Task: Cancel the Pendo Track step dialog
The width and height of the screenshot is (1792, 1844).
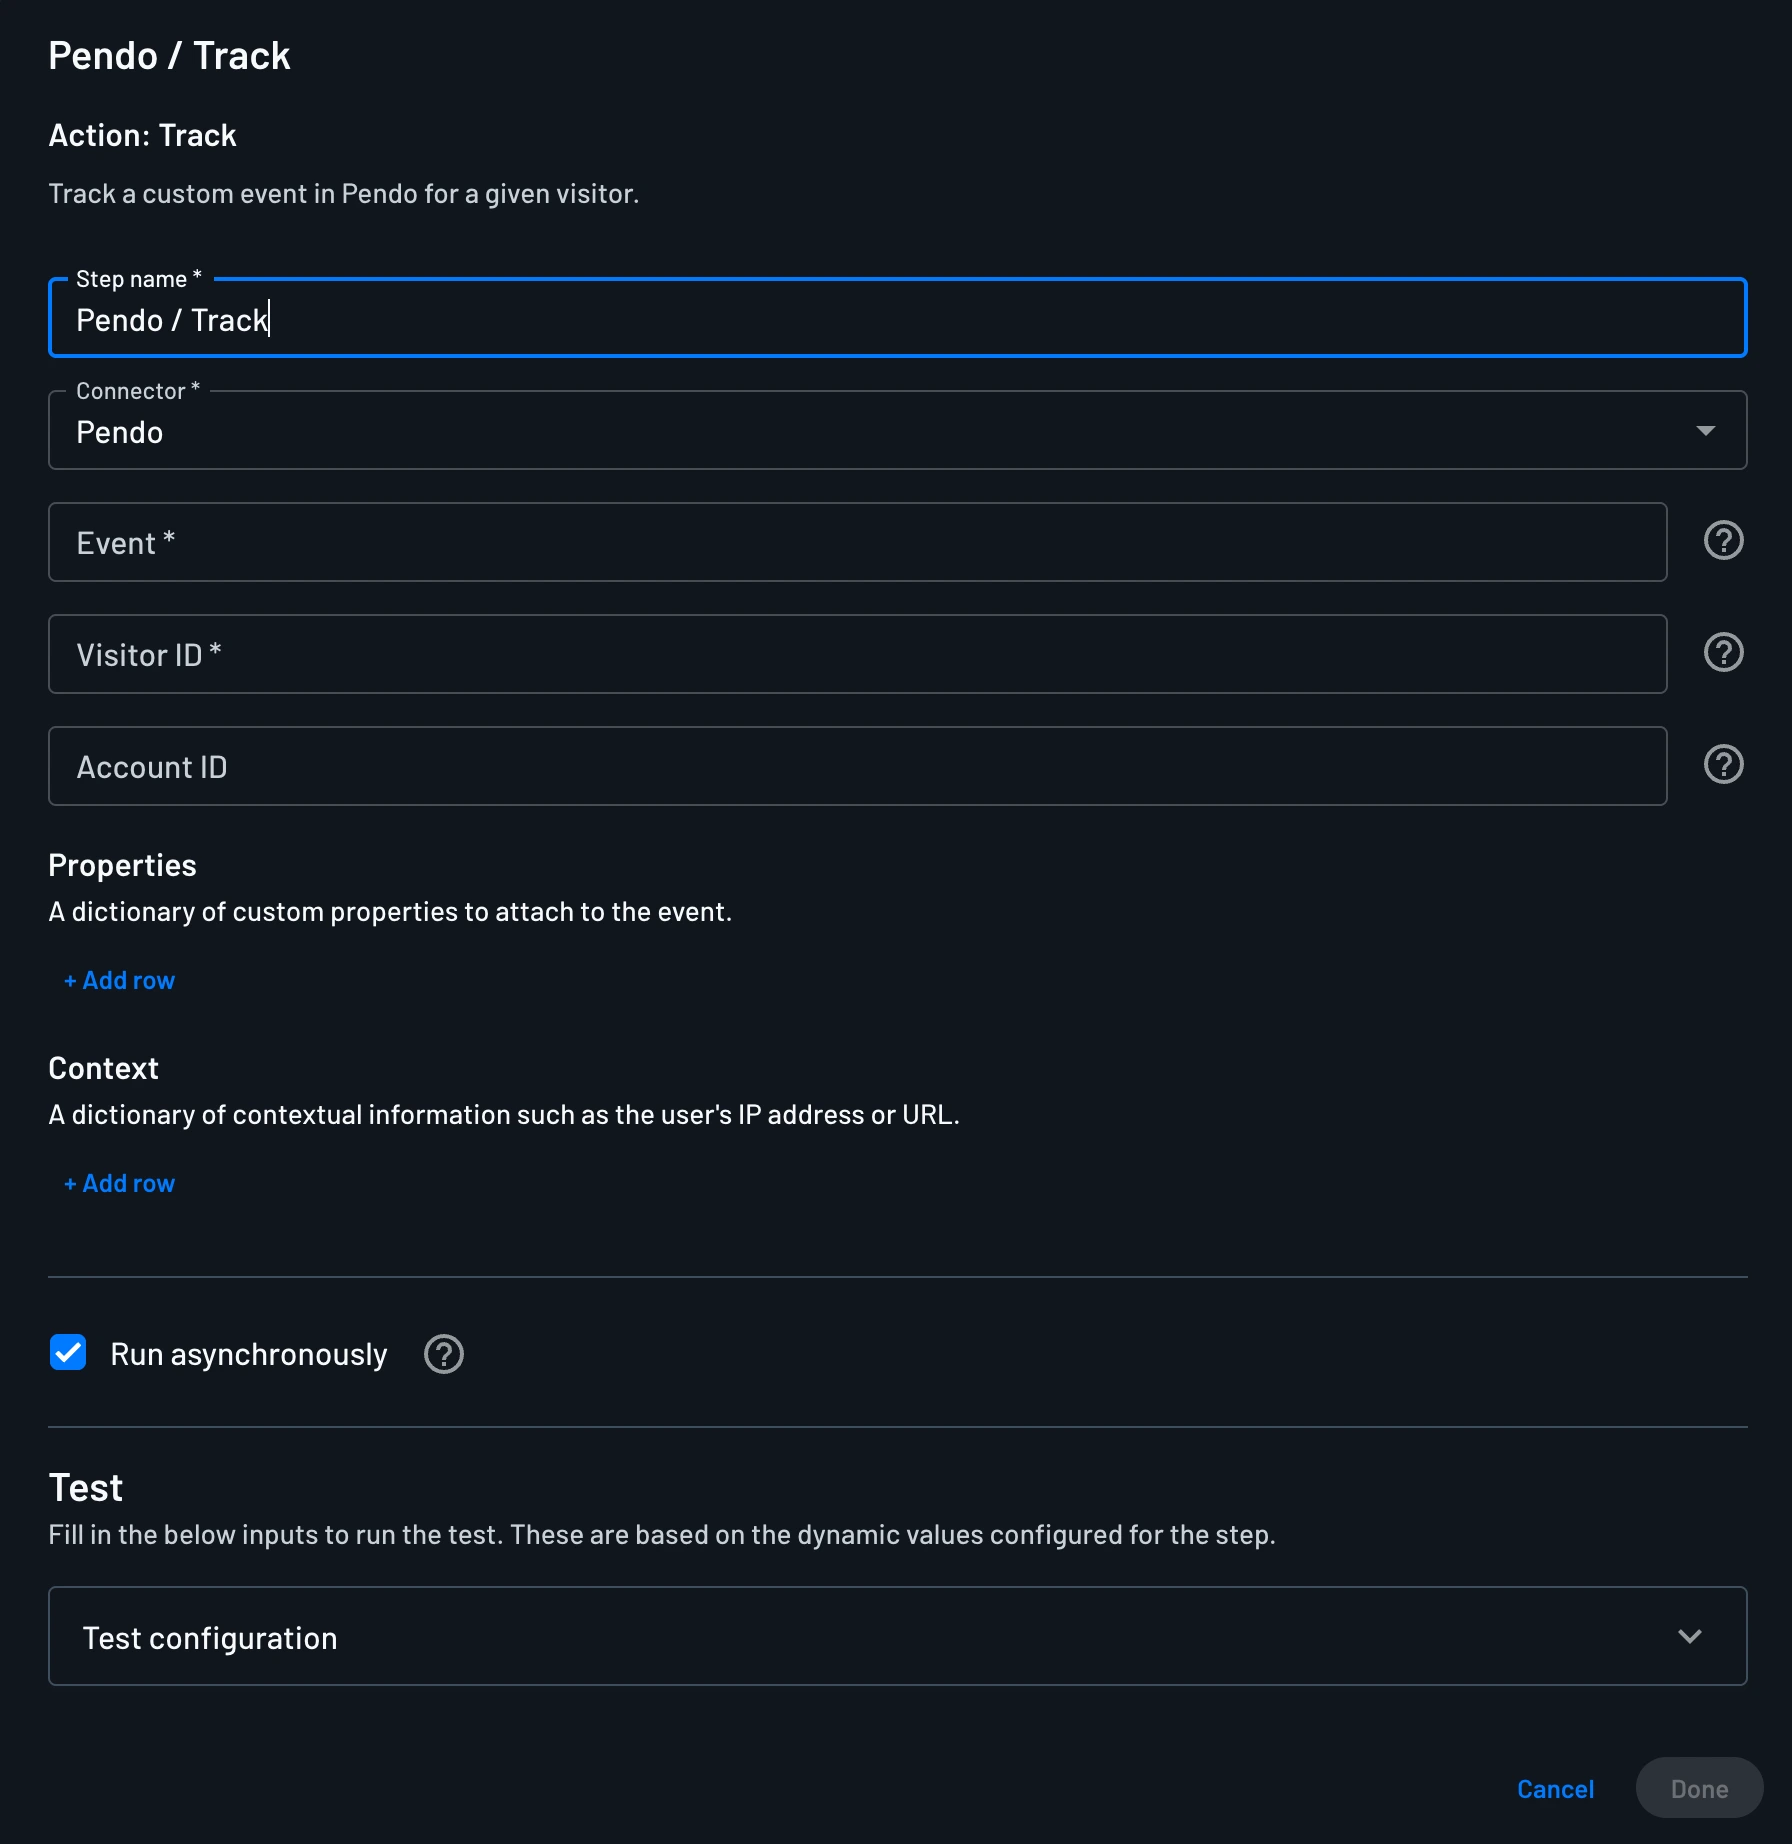Action: point(1555,1789)
